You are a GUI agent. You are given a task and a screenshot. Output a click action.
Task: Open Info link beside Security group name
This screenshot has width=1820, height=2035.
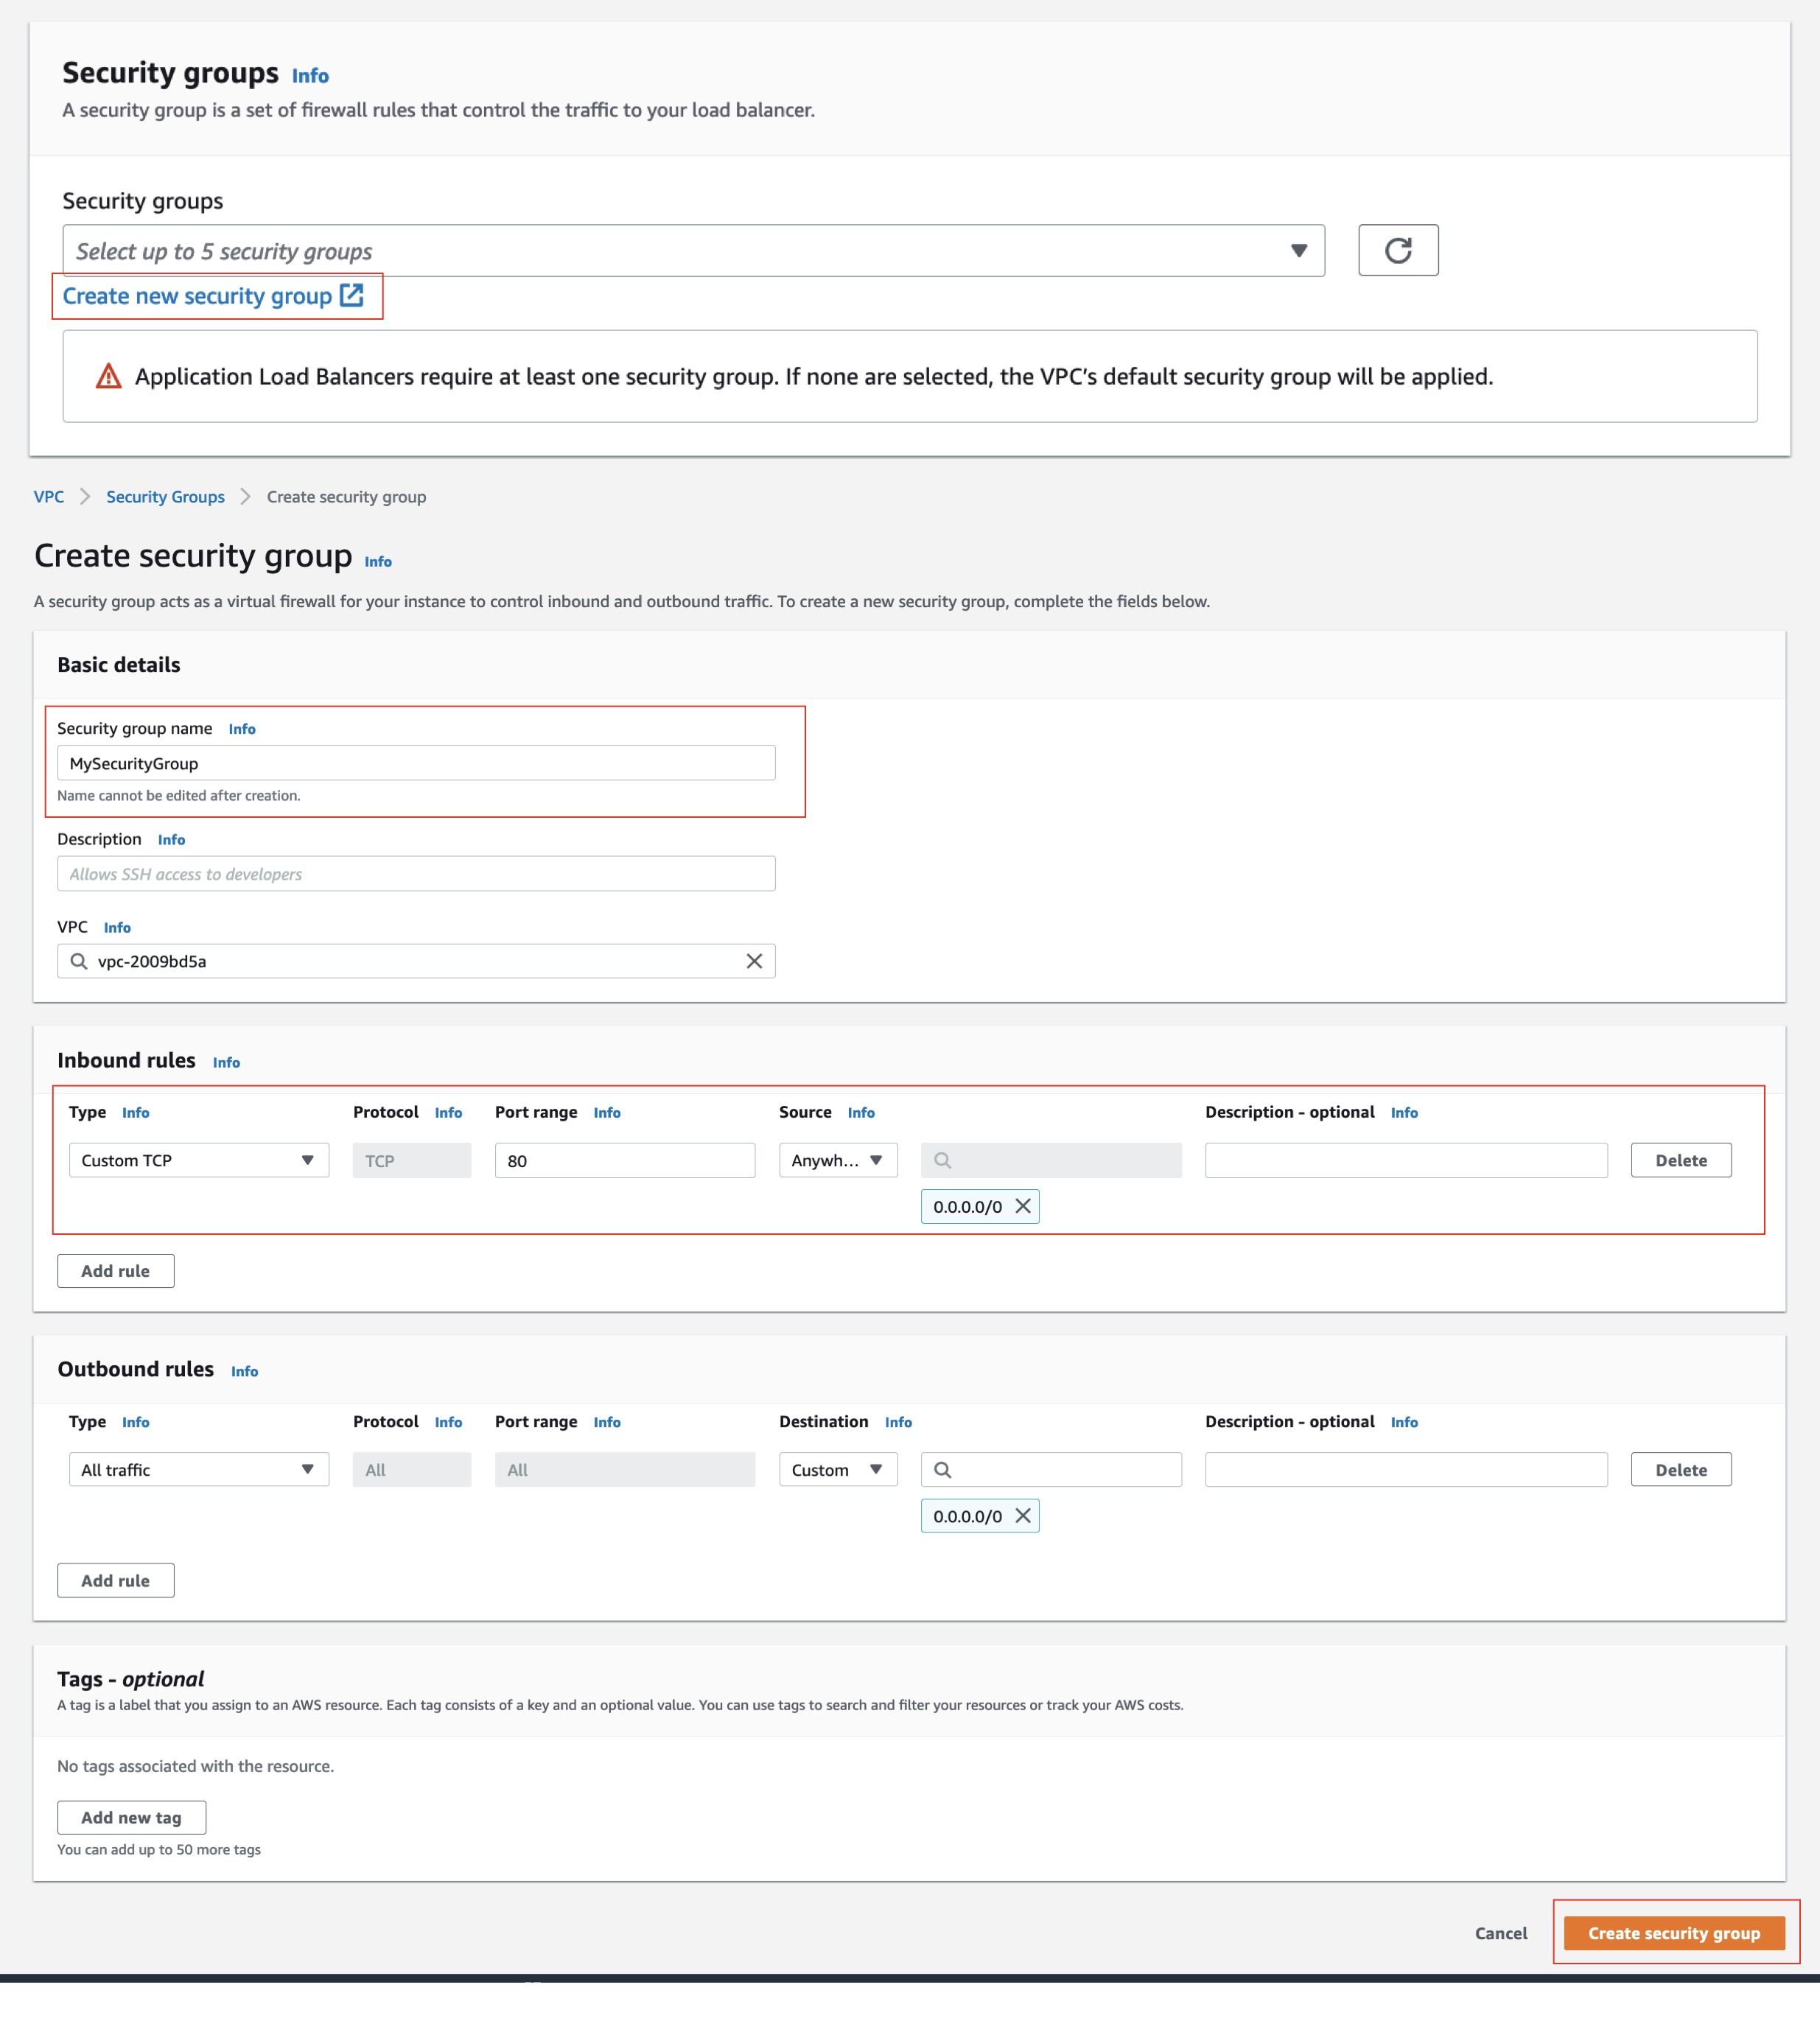[242, 729]
